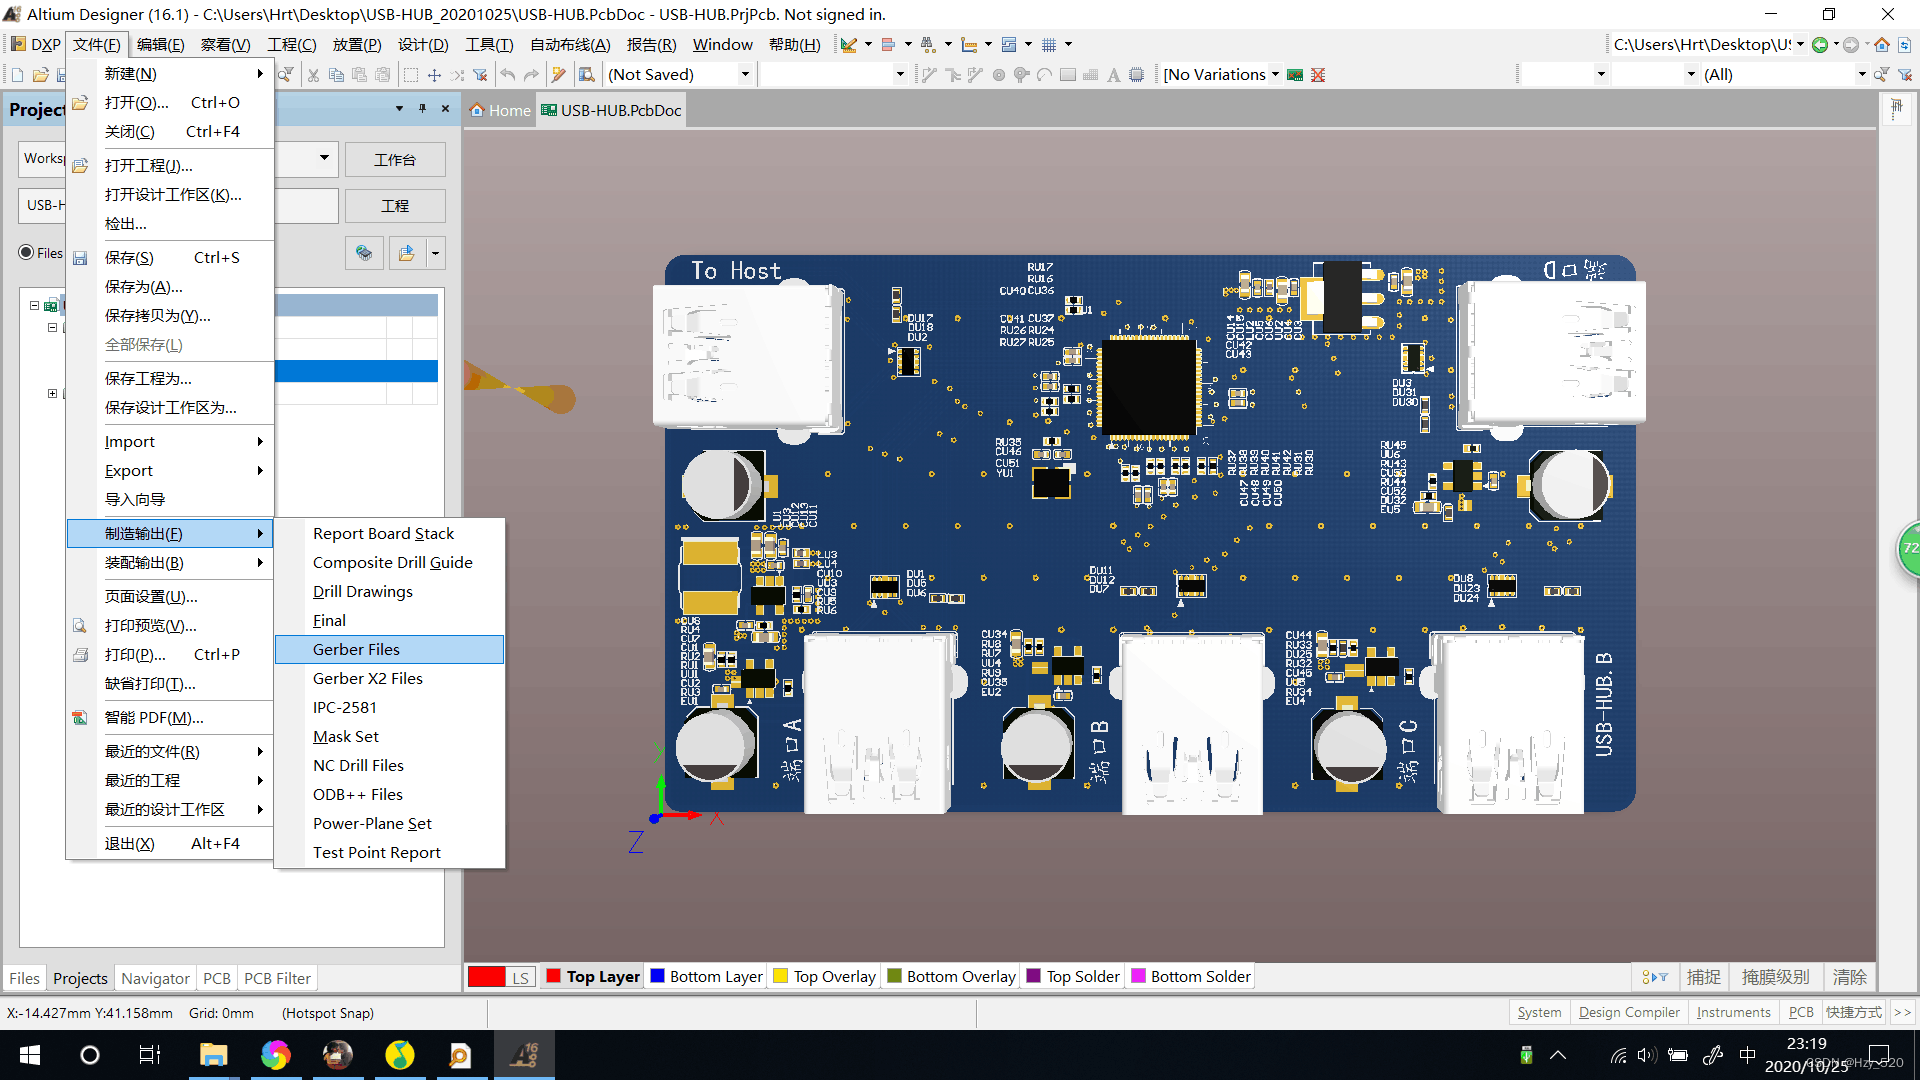Viewport: 1920px width, 1080px height.
Task: Click the new document toolbar icon
Action: [17, 75]
